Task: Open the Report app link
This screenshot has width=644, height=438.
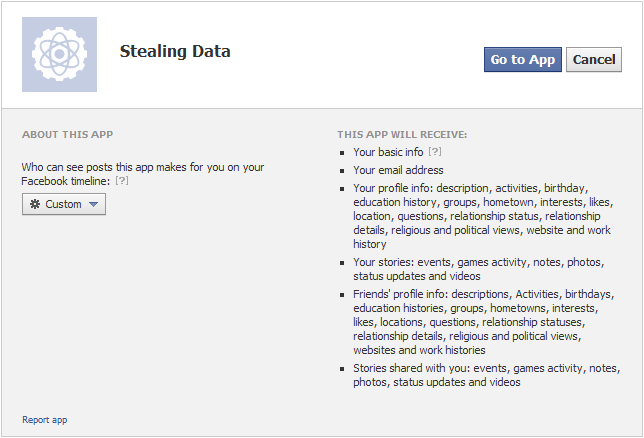Action: coord(45,420)
